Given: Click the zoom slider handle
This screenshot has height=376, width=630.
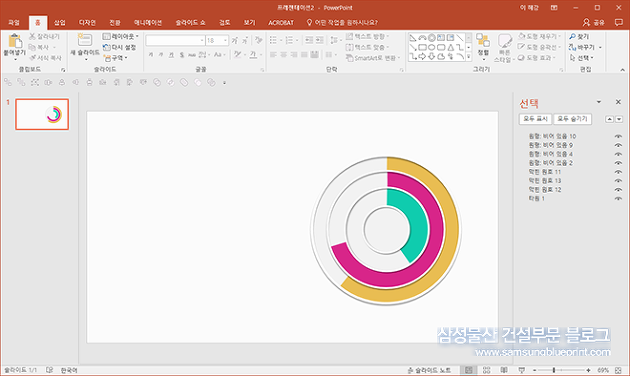Looking at the screenshot, I should (554, 370).
